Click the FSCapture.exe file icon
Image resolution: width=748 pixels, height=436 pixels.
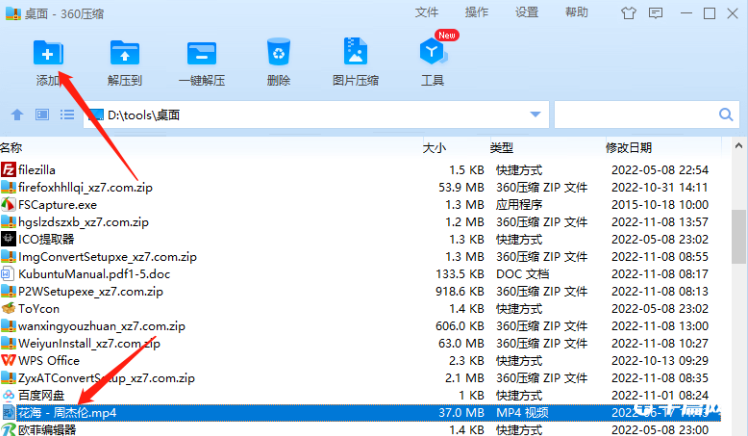8,204
